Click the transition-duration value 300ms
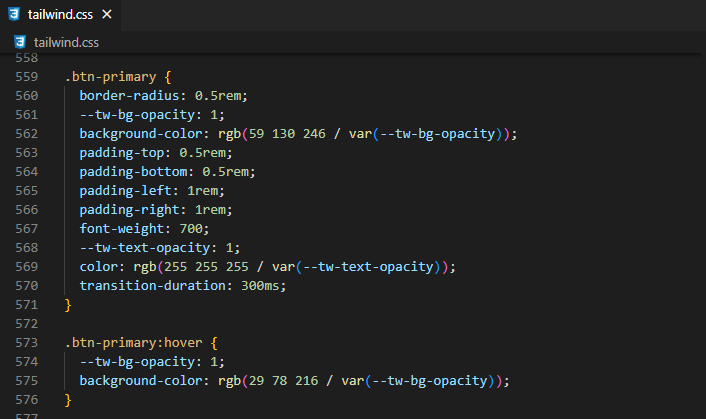 (260, 286)
